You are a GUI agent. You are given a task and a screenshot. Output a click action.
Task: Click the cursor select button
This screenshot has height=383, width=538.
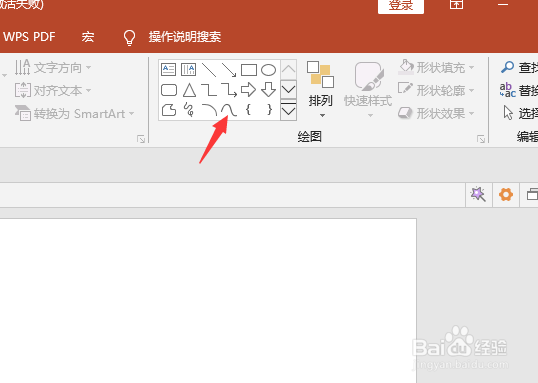coord(508,113)
